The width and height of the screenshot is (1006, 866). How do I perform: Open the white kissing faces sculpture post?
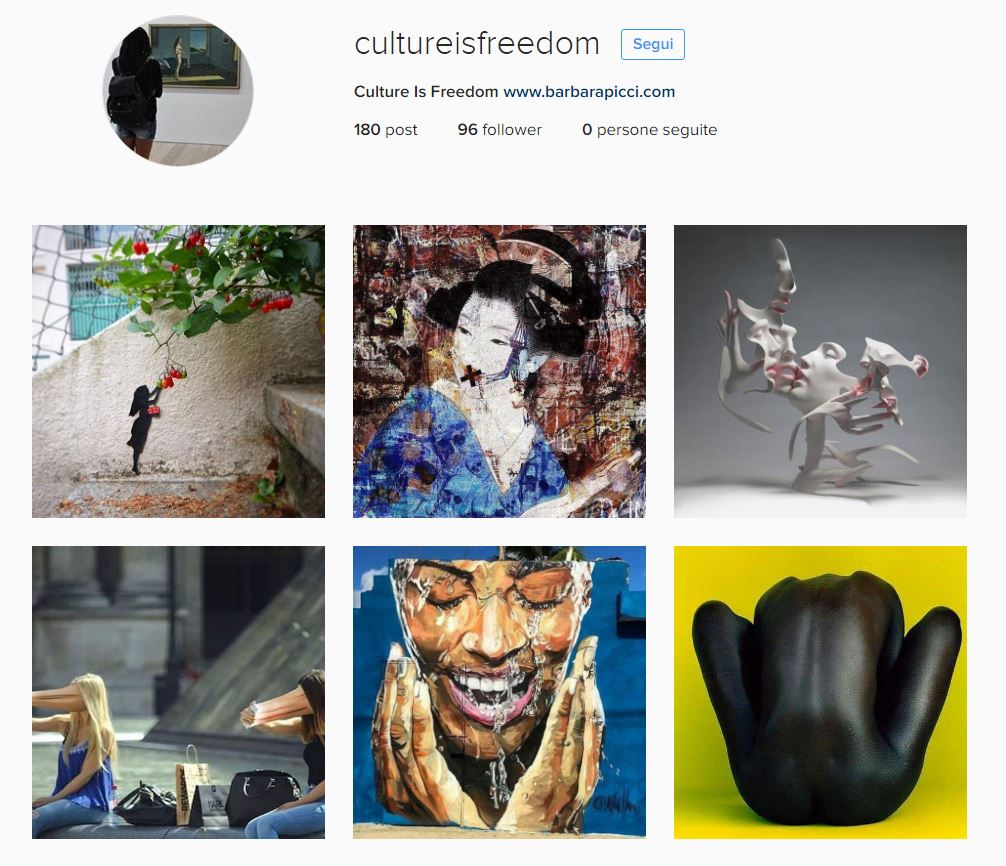pyautogui.click(x=820, y=371)
